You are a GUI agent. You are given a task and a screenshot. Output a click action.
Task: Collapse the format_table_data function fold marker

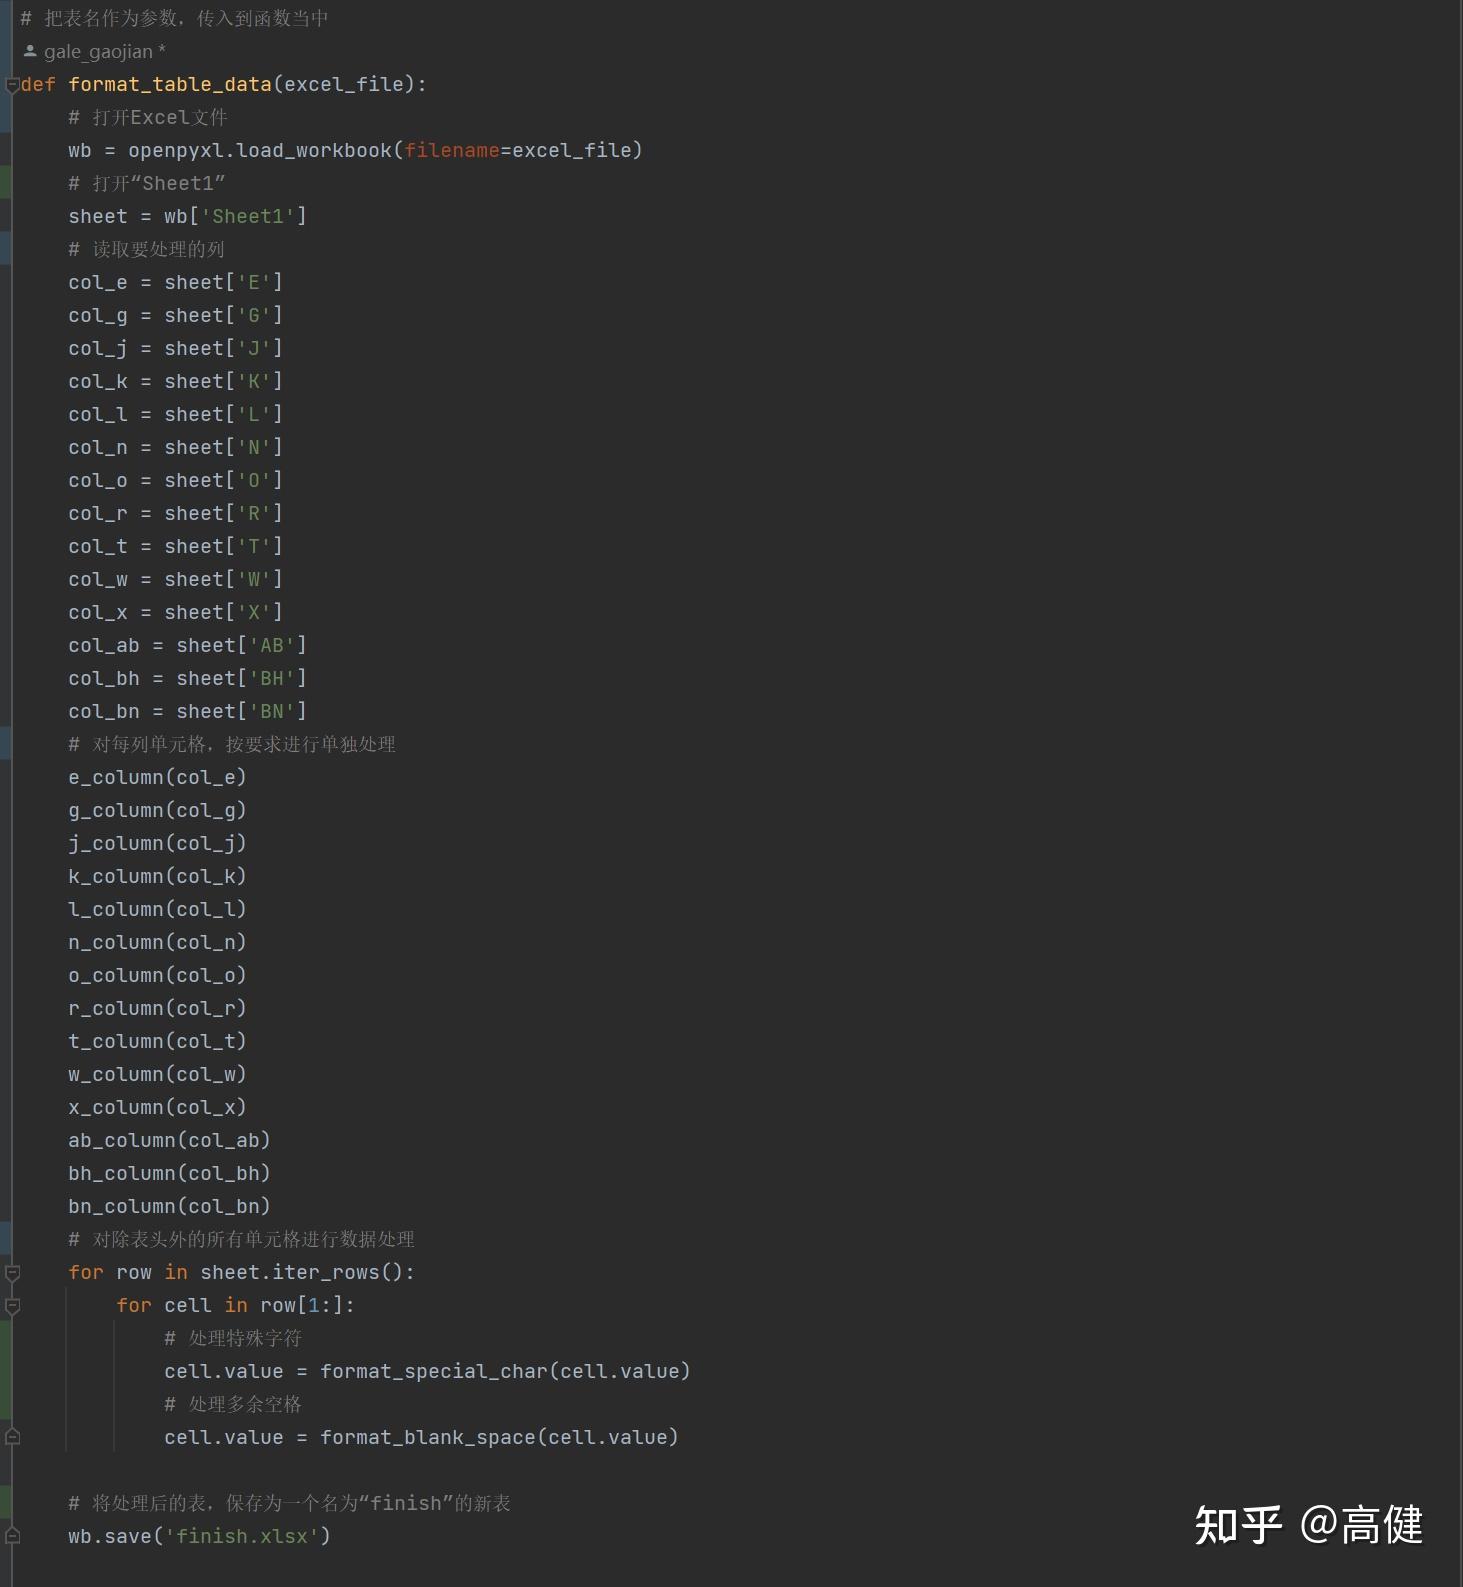coord(12,84)
